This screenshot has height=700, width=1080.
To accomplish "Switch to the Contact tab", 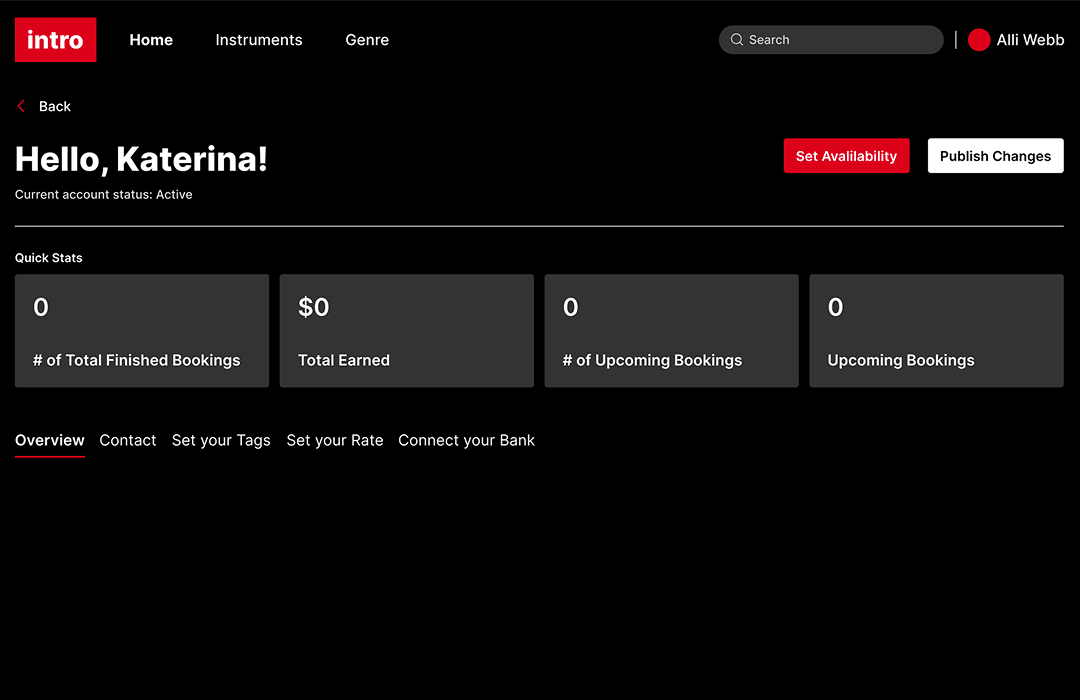I will coord(128,440).
